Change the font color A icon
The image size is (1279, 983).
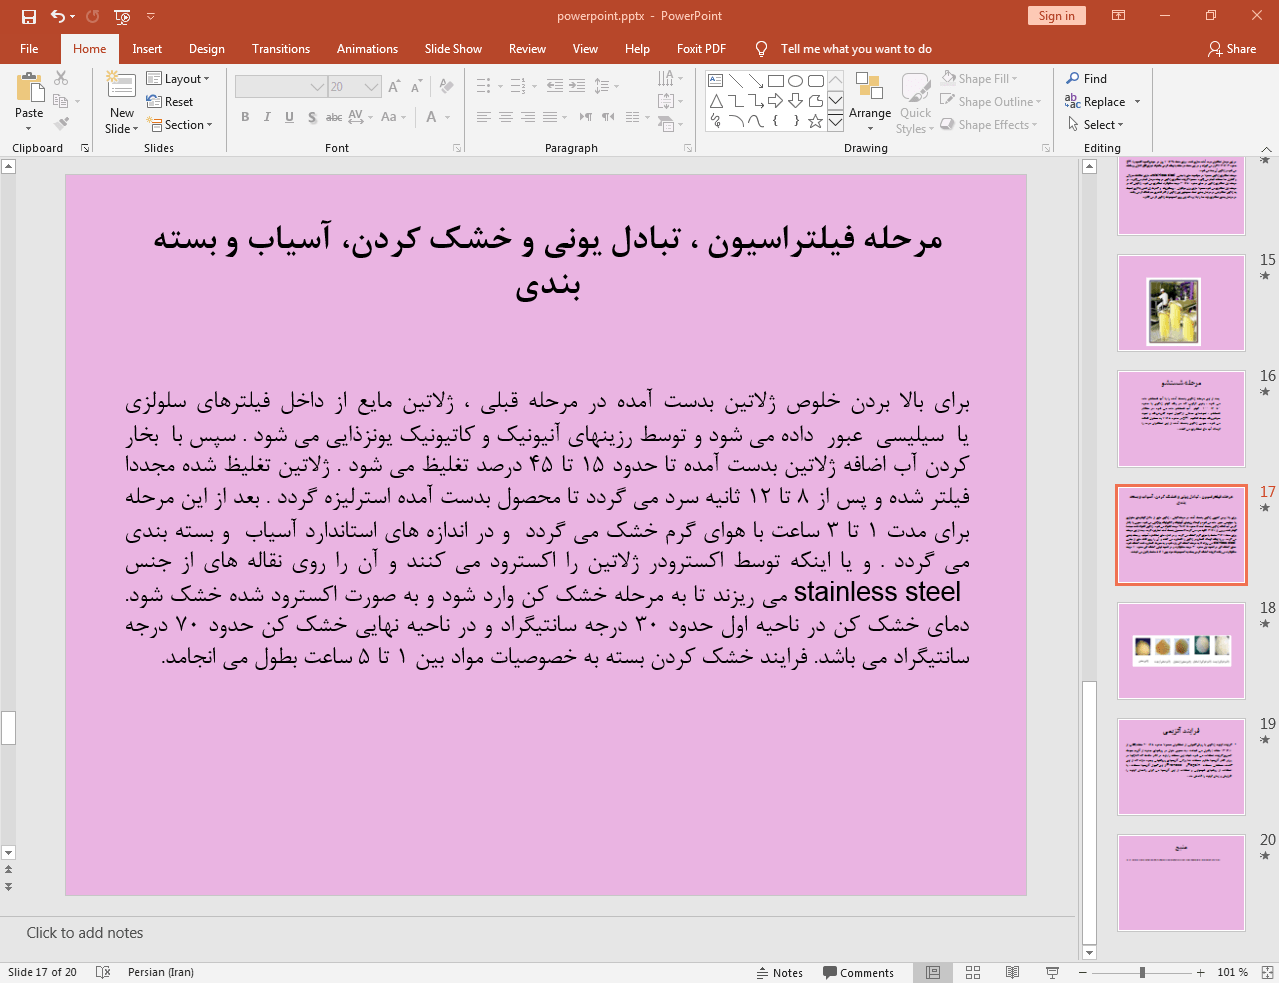click(x=432, y=117)
